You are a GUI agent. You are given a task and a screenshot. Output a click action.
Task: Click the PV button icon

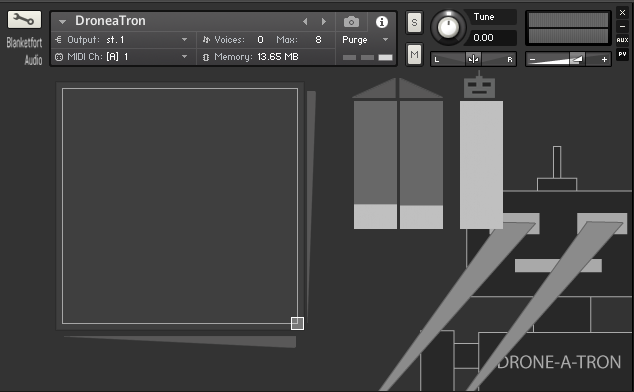coord(622,54)
